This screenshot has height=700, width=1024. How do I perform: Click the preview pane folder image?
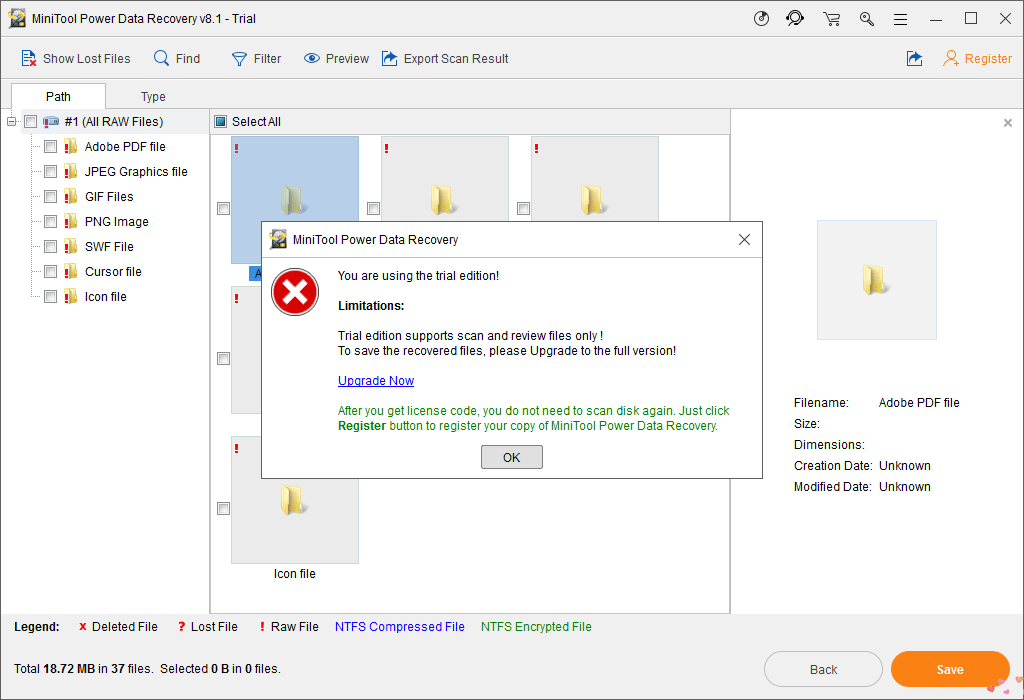[x=876, y=279]
